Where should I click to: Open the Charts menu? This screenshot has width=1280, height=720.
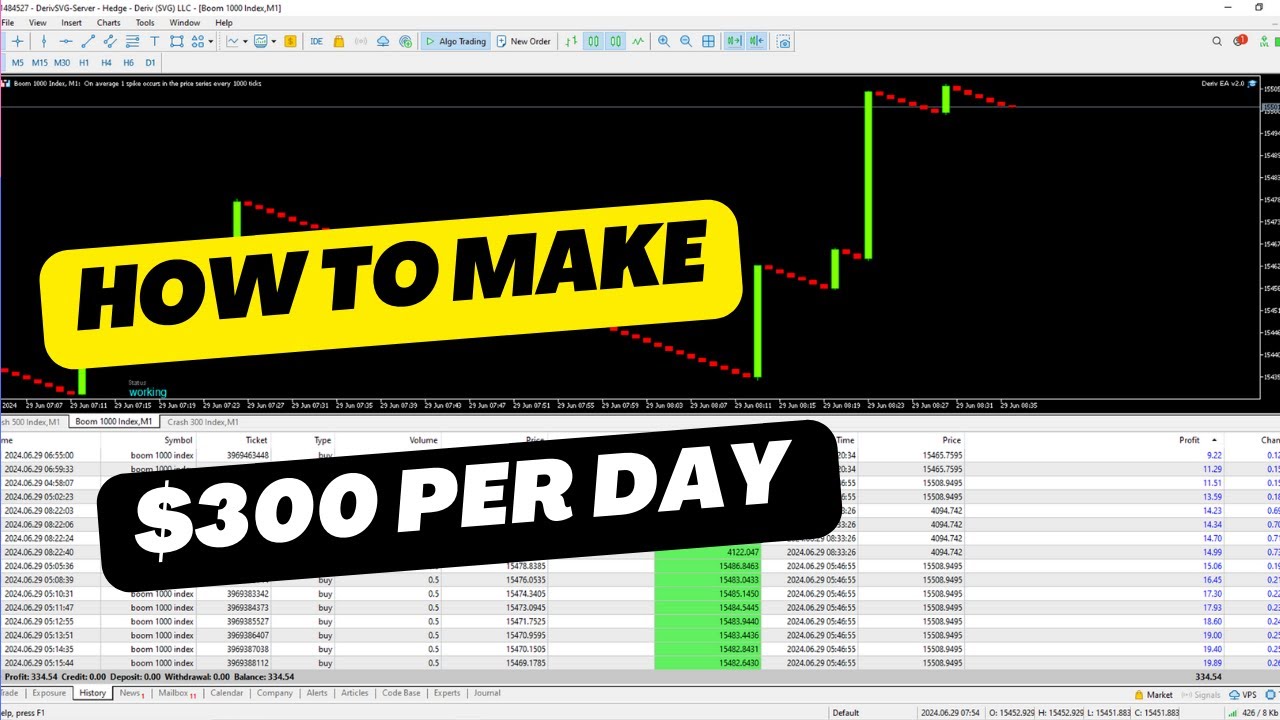108,22
